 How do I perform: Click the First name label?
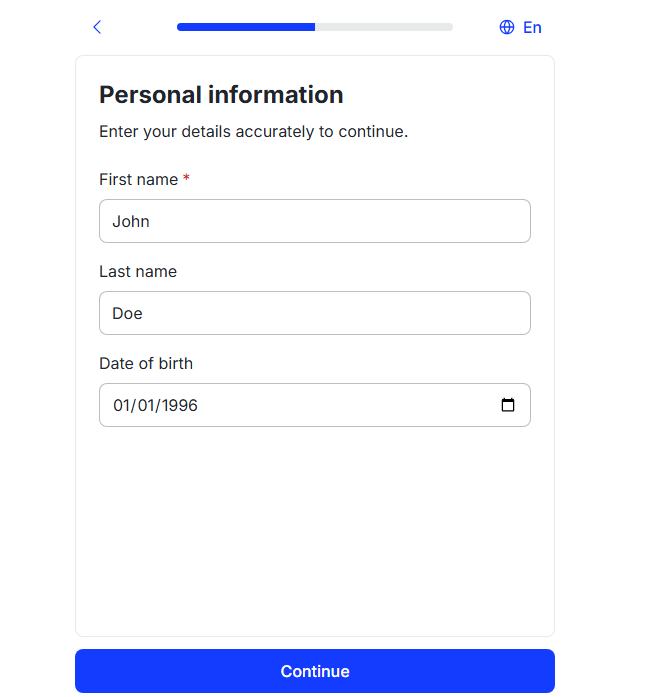pyautogui.click(x=138, y=180)
